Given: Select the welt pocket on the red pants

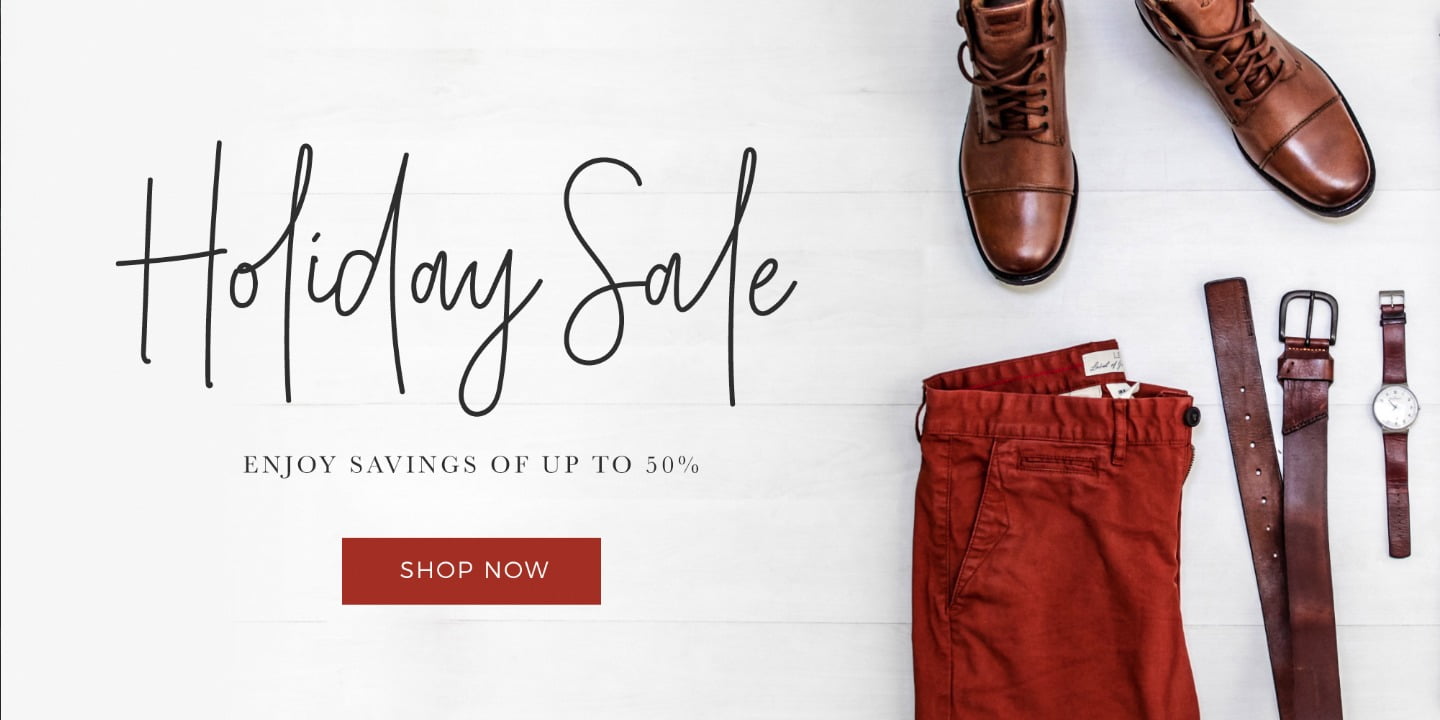Looking at the screenshot, I should pyautogui.click(x=1057, y=463).
